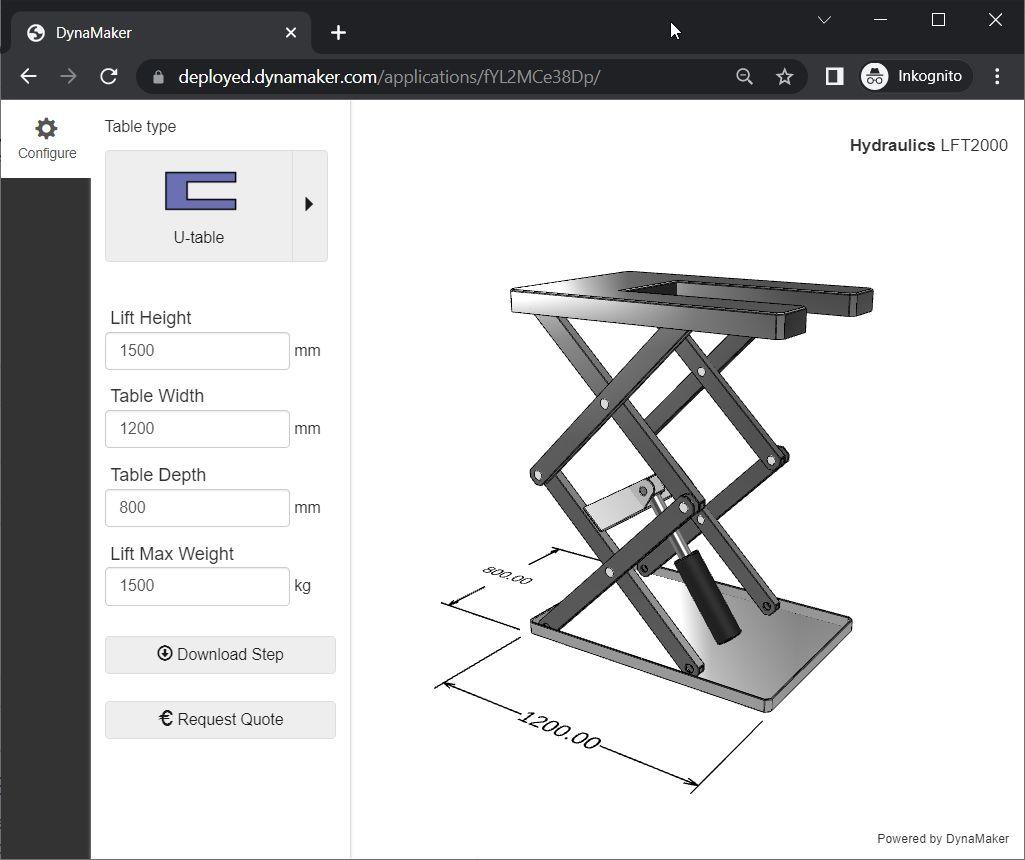Click the Table Depth input field
Image resolution: width=1025 pixels, height=860 pixels.
[197, 508]
